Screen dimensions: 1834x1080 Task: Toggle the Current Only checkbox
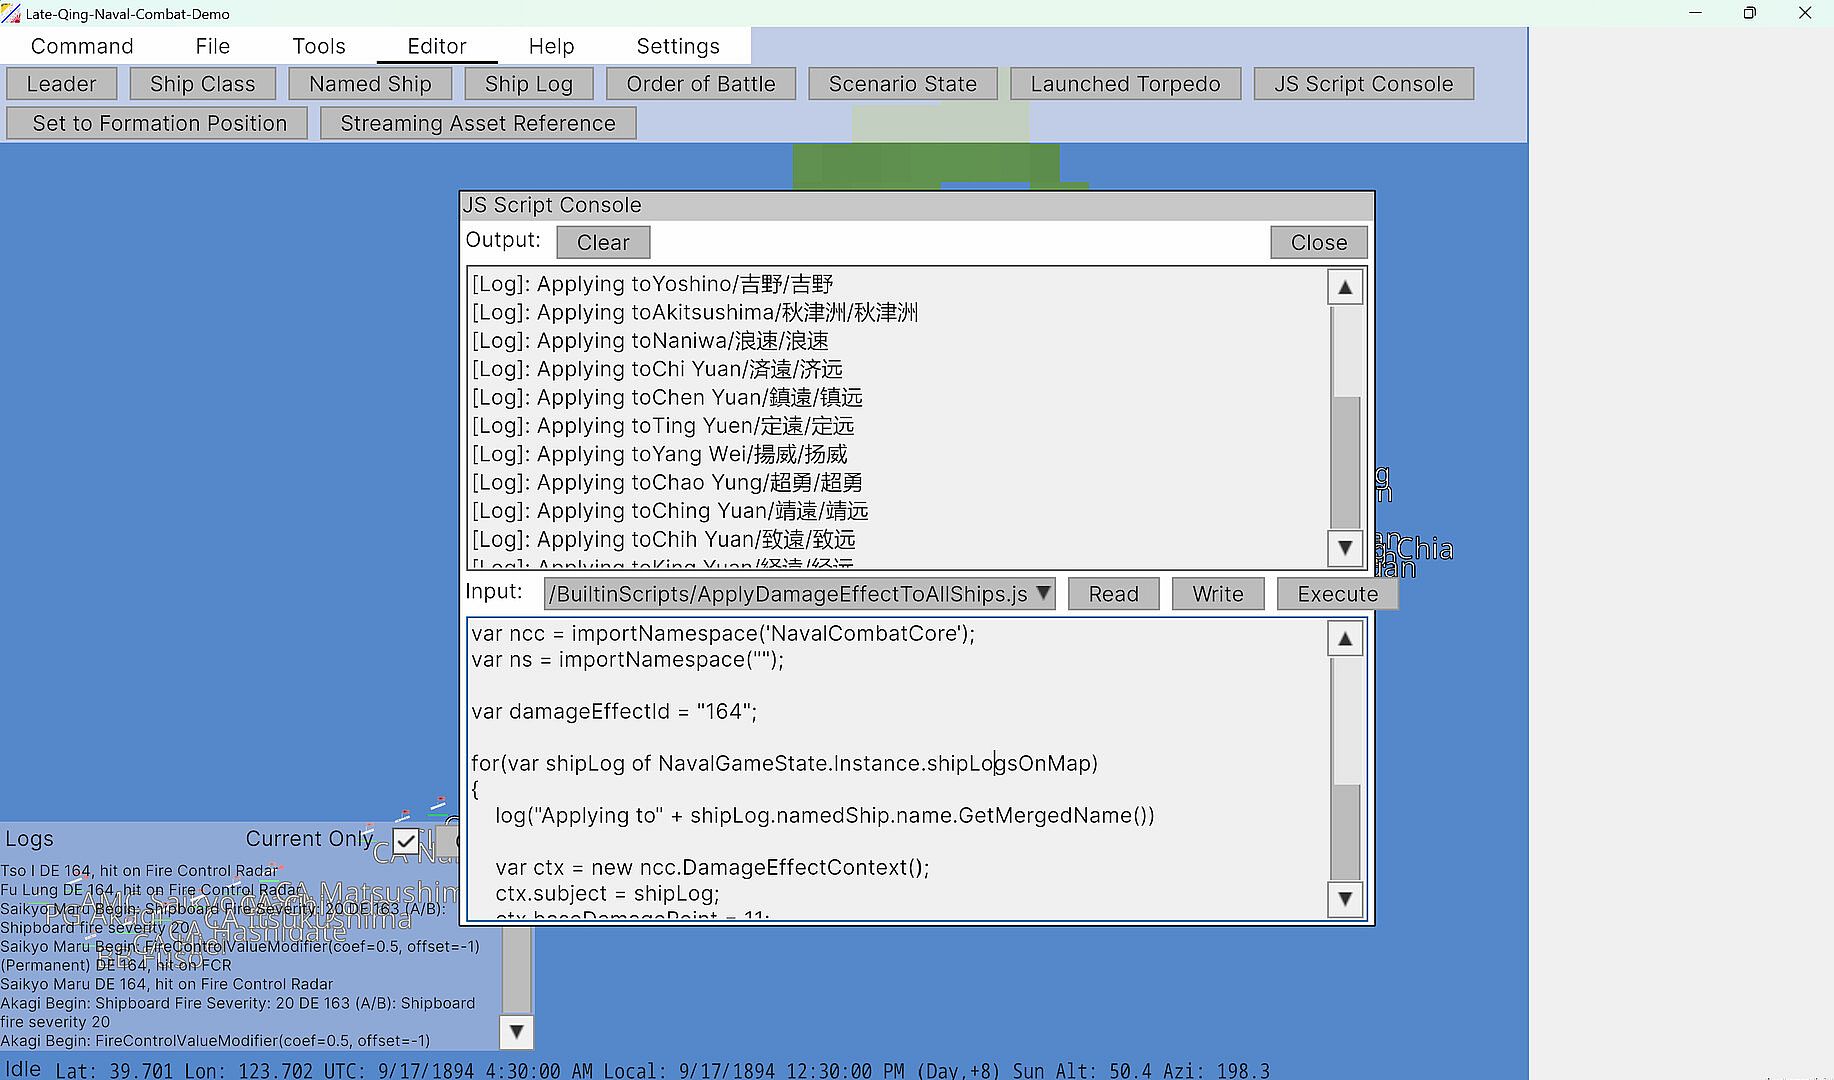click(406, 841)
